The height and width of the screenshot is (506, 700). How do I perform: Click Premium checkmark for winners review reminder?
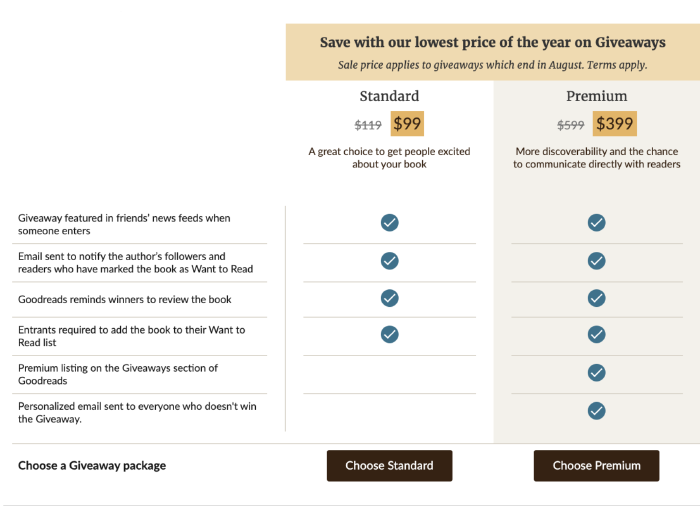coord(596,297)
